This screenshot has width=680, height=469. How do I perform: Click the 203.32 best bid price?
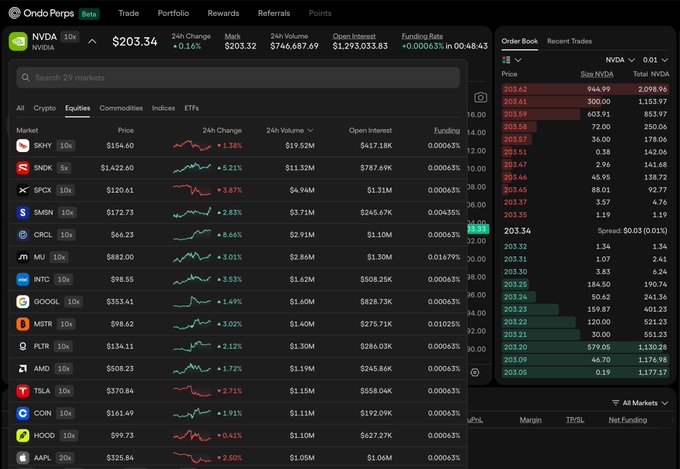[515, 247]
